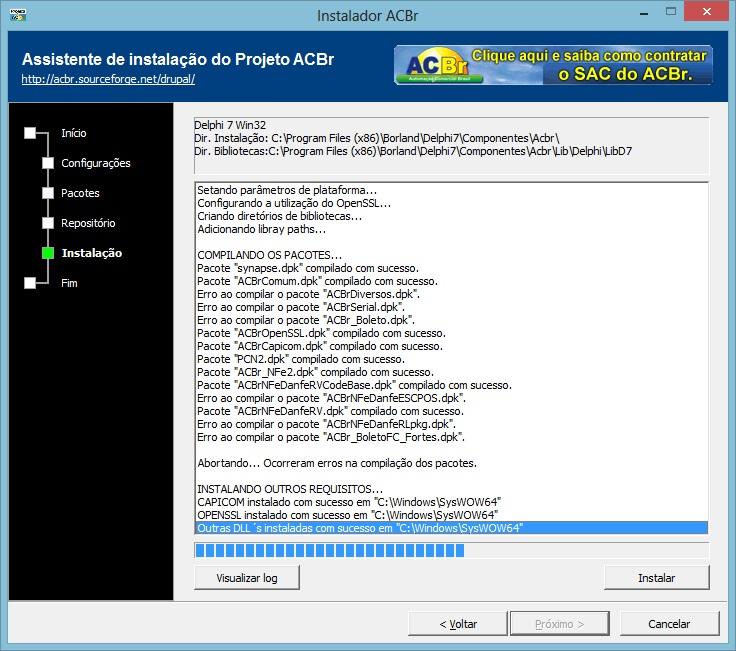
Task: Click the Início step label
Action: pos(74,133)
